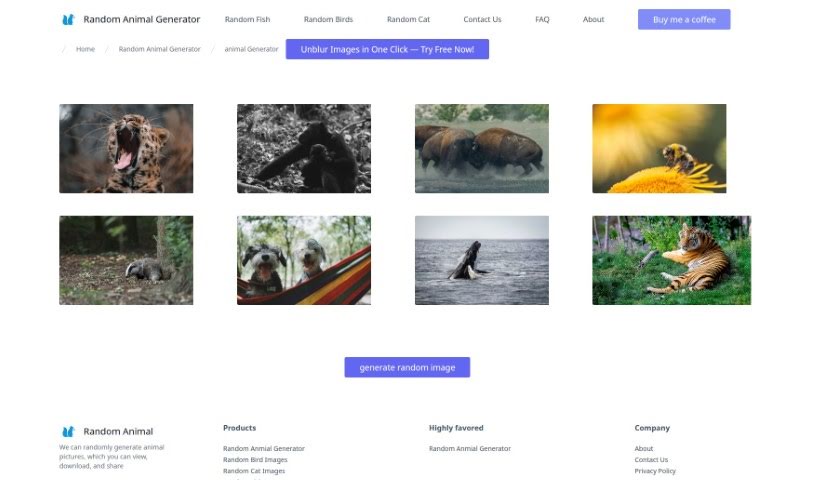
Task: Click the Random Animal footer brand text
Action: click(118, 432)
